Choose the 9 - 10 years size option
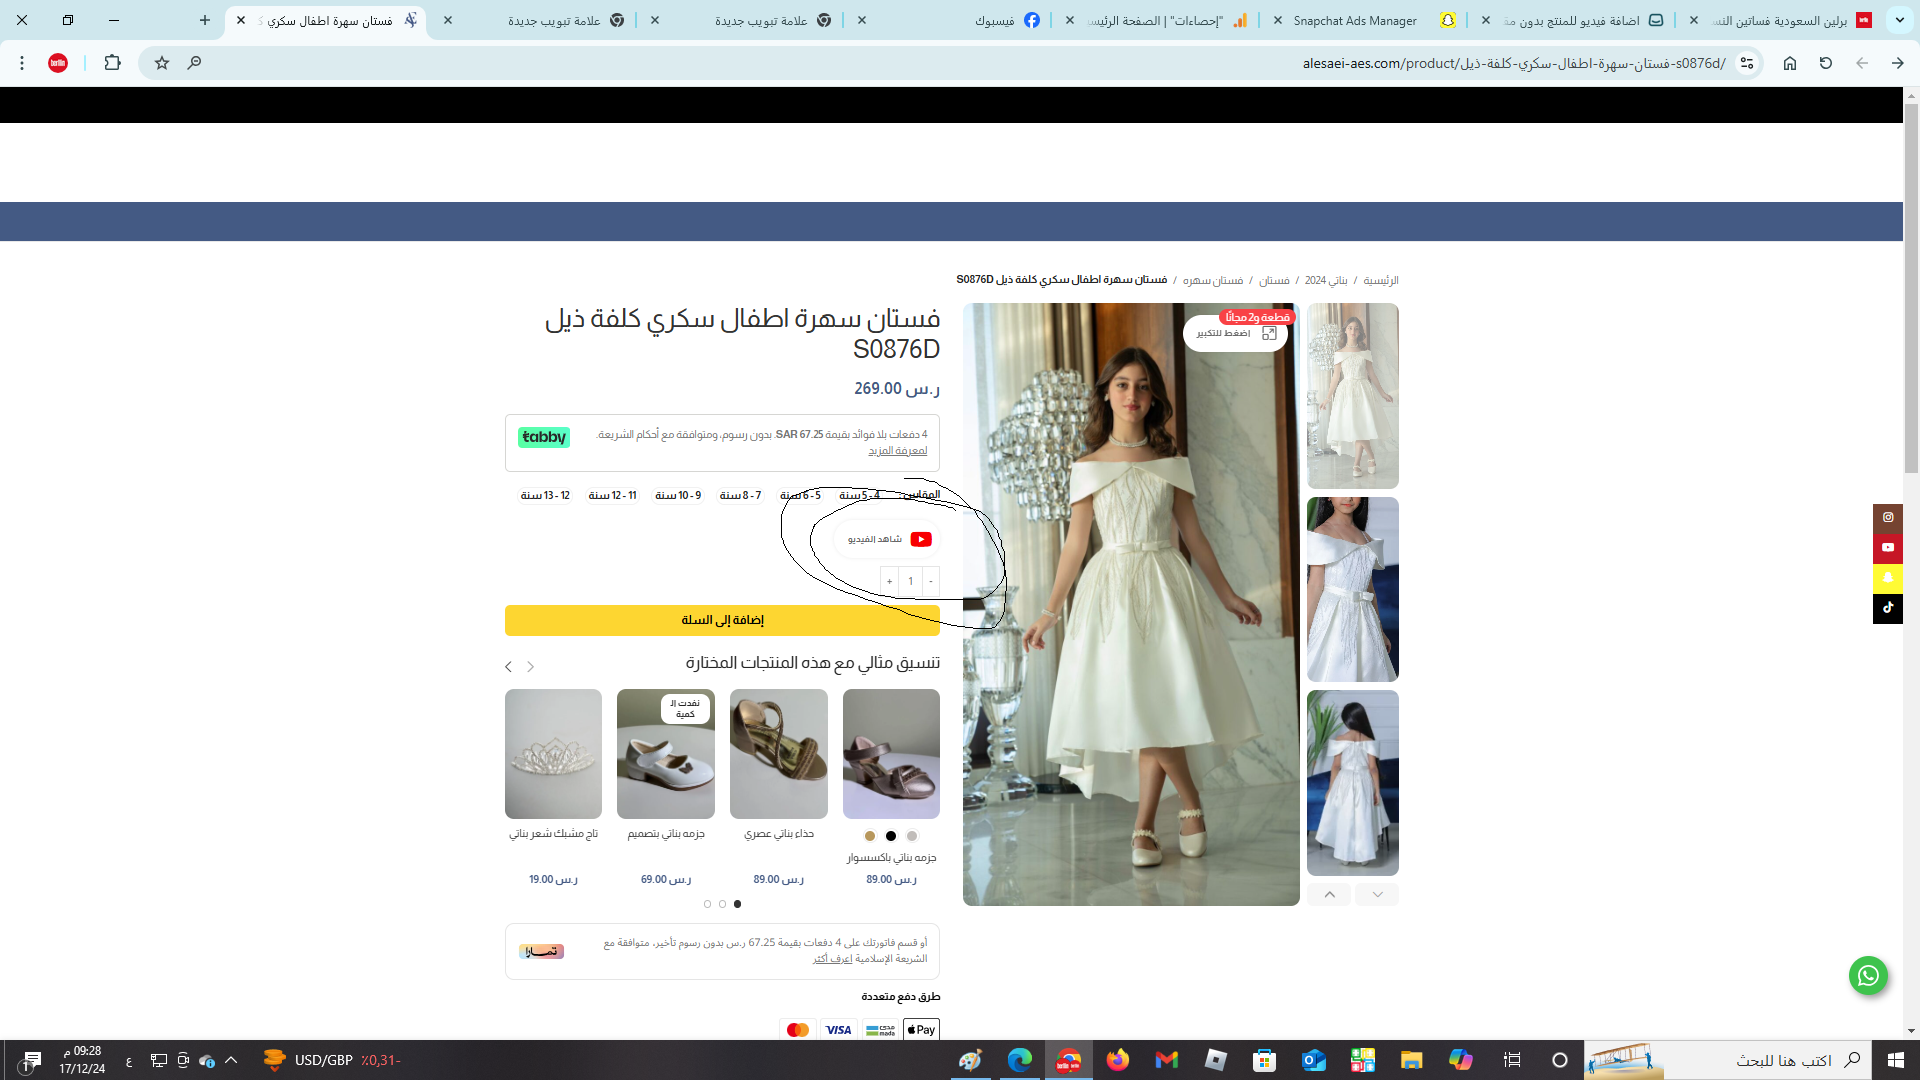This screenshot has width=1920, height=1080. point(678,495)
